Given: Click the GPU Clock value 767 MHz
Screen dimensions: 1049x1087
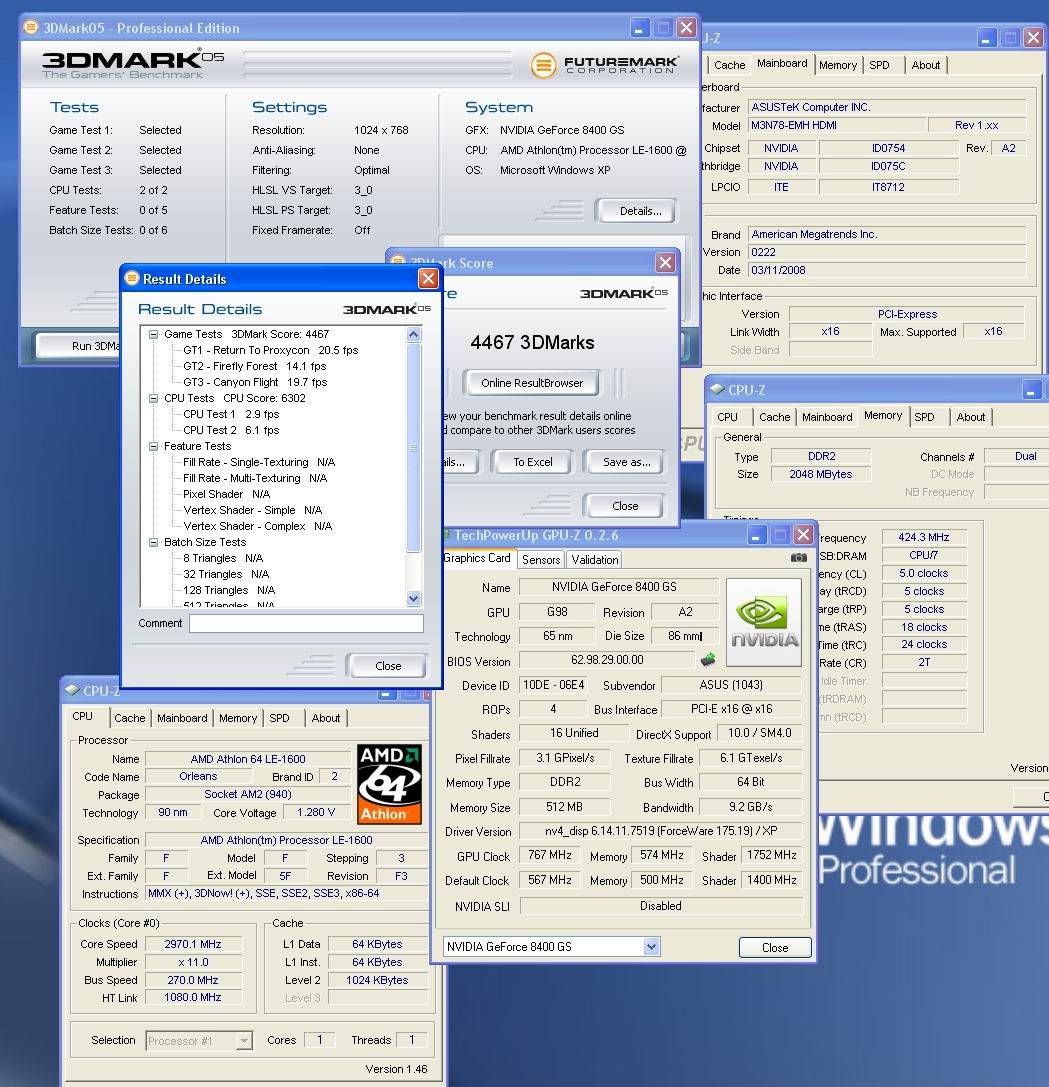Looking at the screenshot, I should pyautogui.click(x=550, y=855).
